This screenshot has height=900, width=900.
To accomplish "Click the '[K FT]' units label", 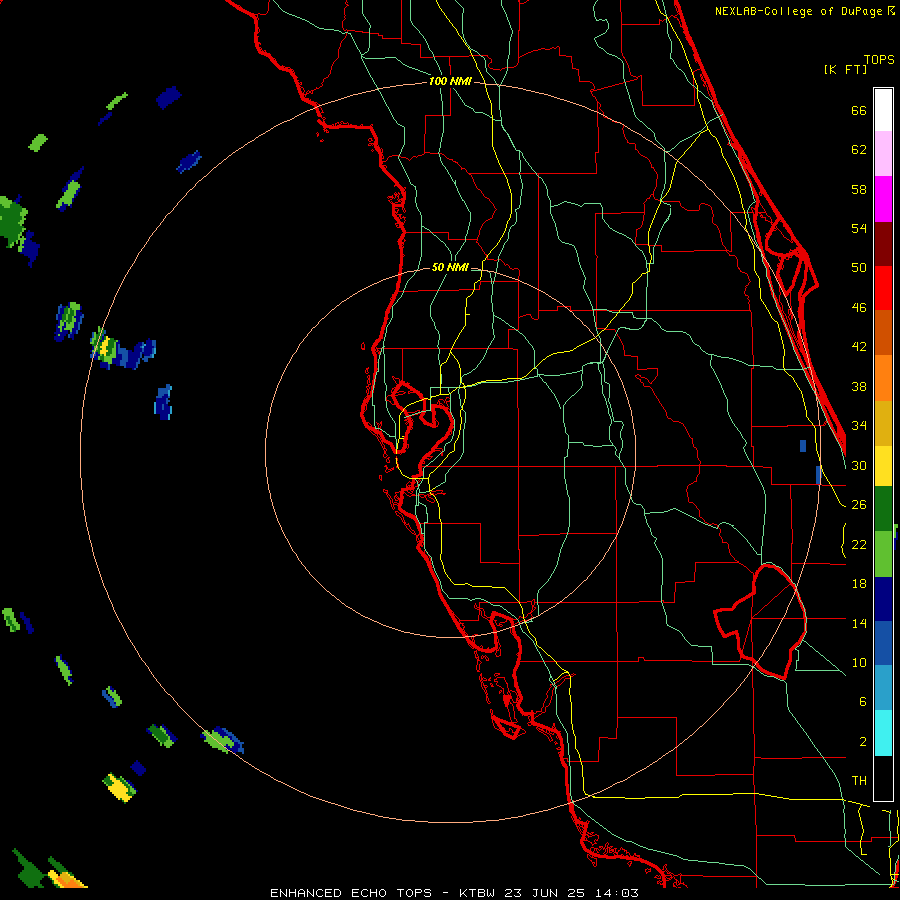I will pos(845,69).
